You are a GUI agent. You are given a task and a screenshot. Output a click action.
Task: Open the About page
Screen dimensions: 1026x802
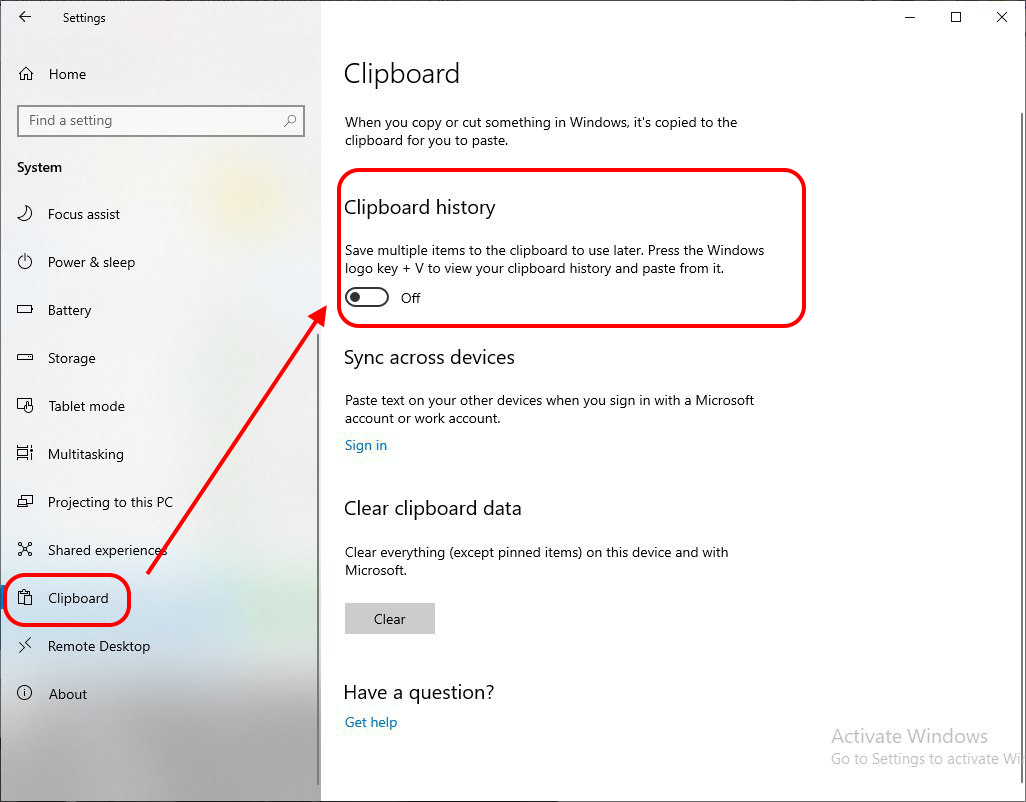[68, 694]
